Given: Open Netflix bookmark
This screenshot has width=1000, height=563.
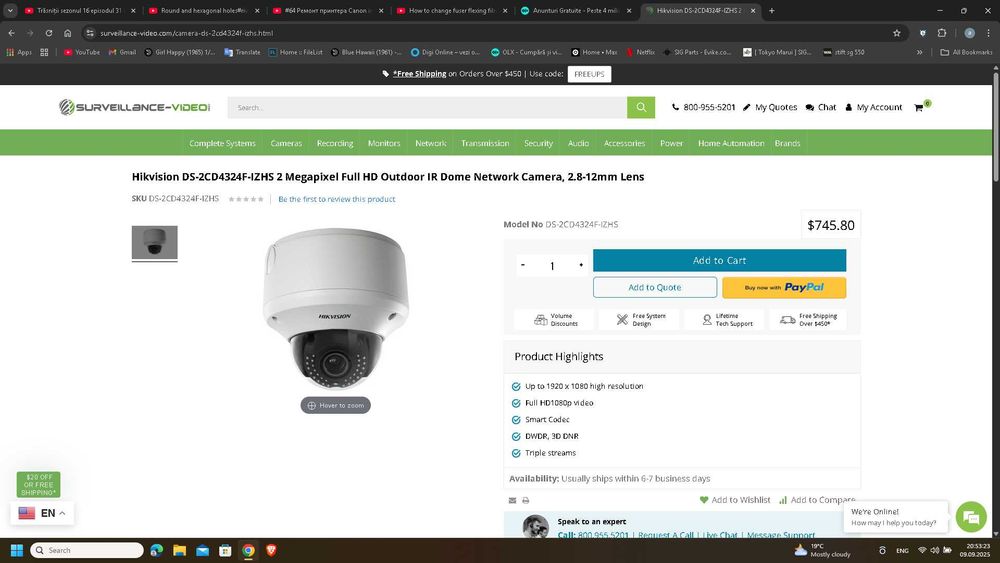Looking at the screenshot, I should coord(640,52).
